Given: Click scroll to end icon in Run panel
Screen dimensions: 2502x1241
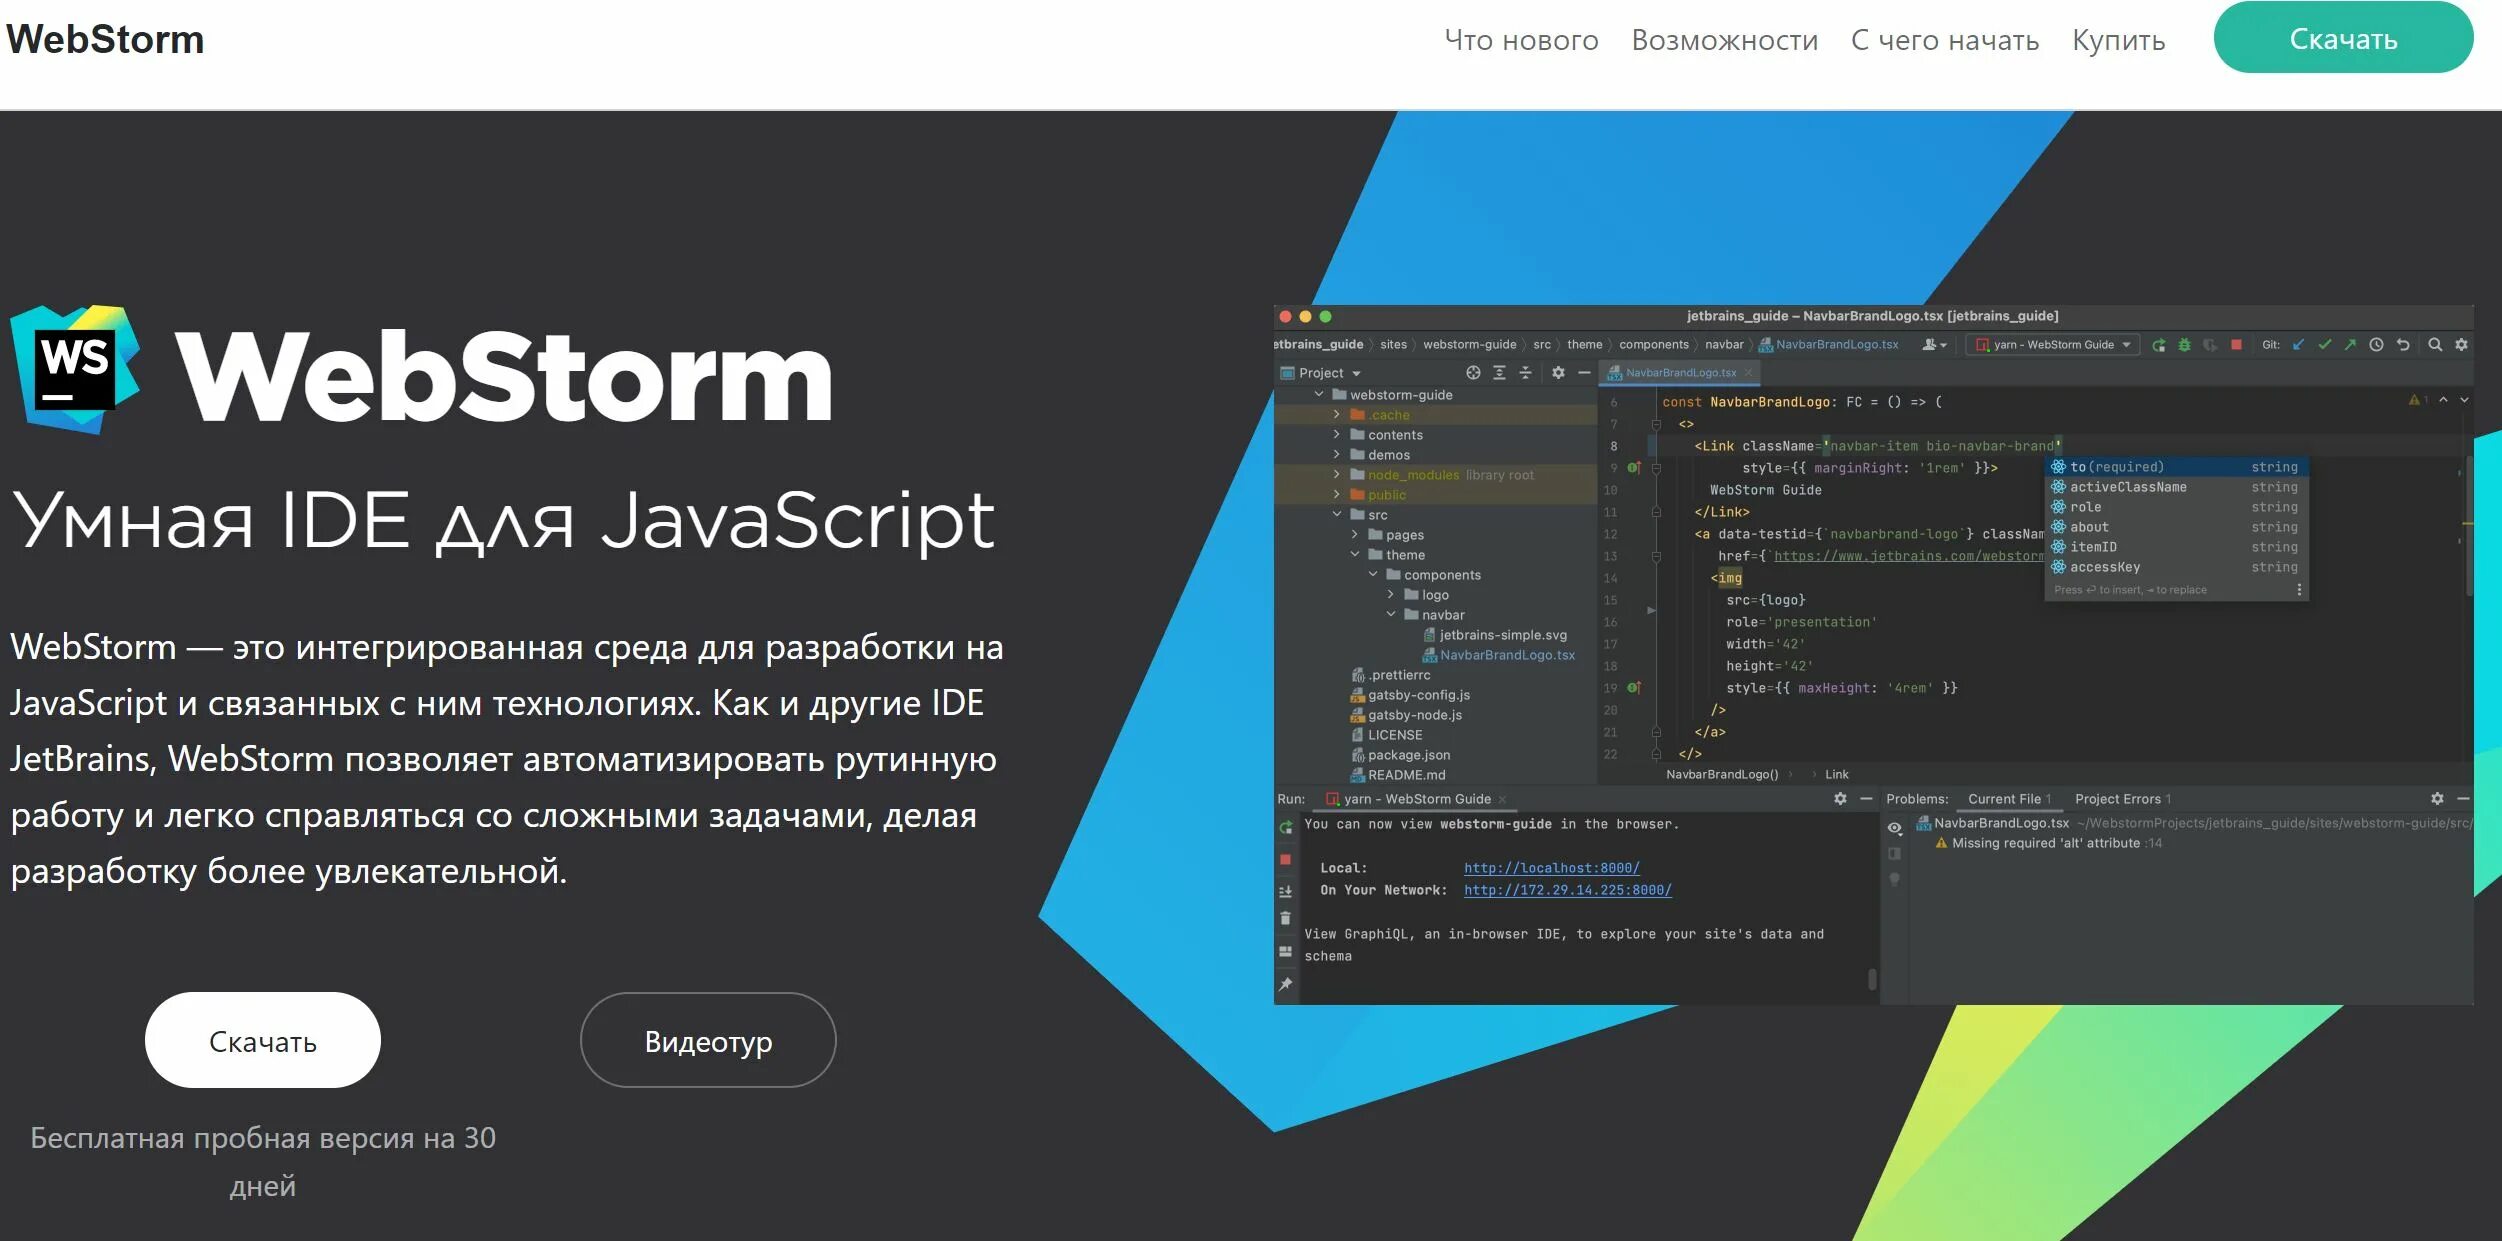Looking at the screenshot, I should pos(1286,891).
